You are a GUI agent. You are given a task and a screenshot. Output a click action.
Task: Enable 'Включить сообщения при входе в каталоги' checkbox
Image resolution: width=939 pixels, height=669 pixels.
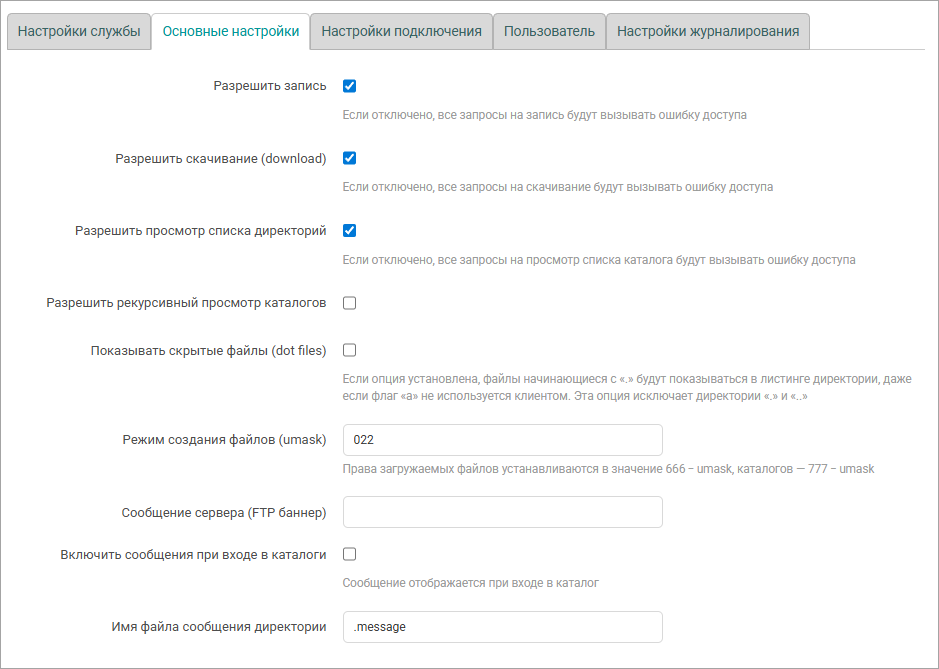[350, 554]
